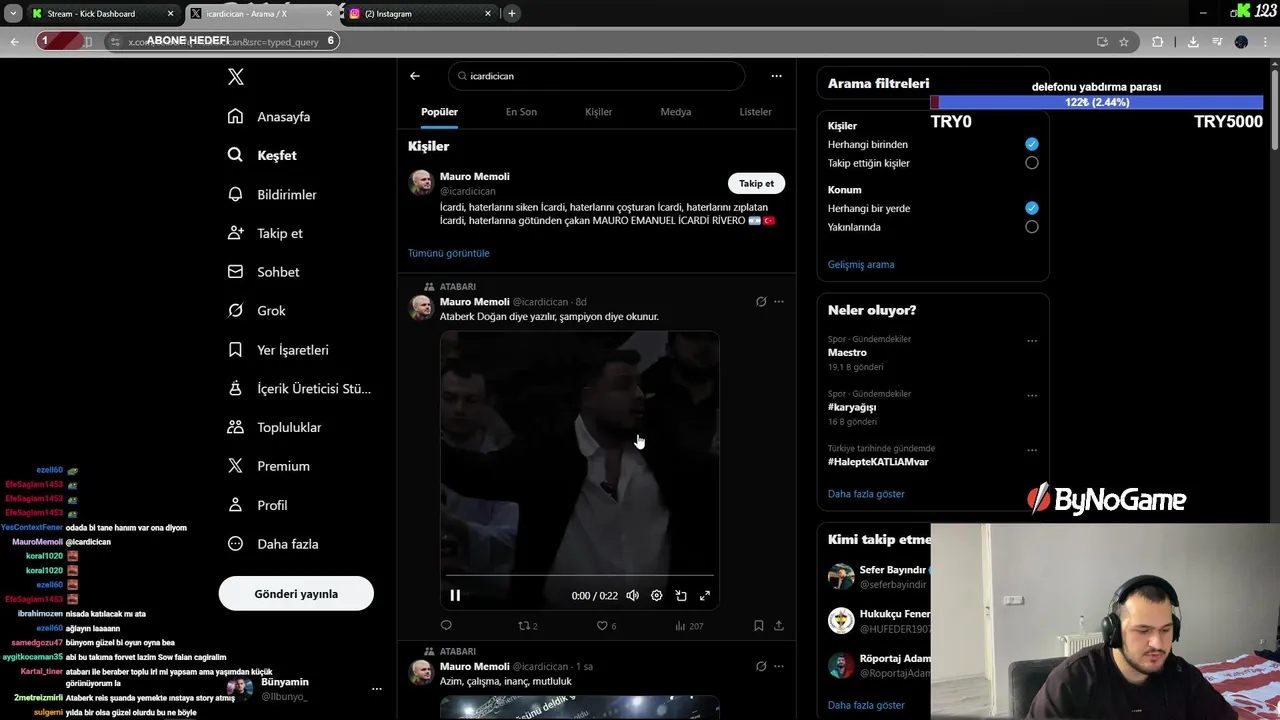This screenshot has width=1280, height=720.
Task: Open Gelişmiş arama link
Action: tap(861, 265)
